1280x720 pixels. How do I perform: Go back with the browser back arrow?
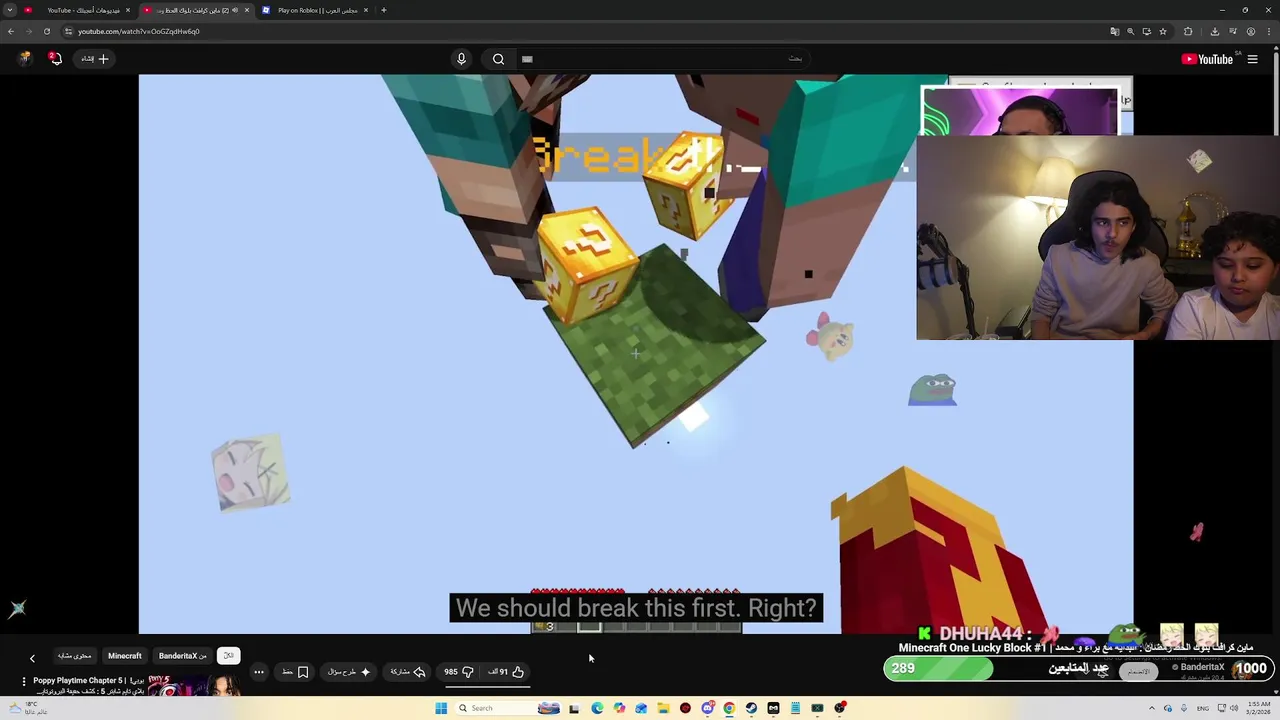11,31
